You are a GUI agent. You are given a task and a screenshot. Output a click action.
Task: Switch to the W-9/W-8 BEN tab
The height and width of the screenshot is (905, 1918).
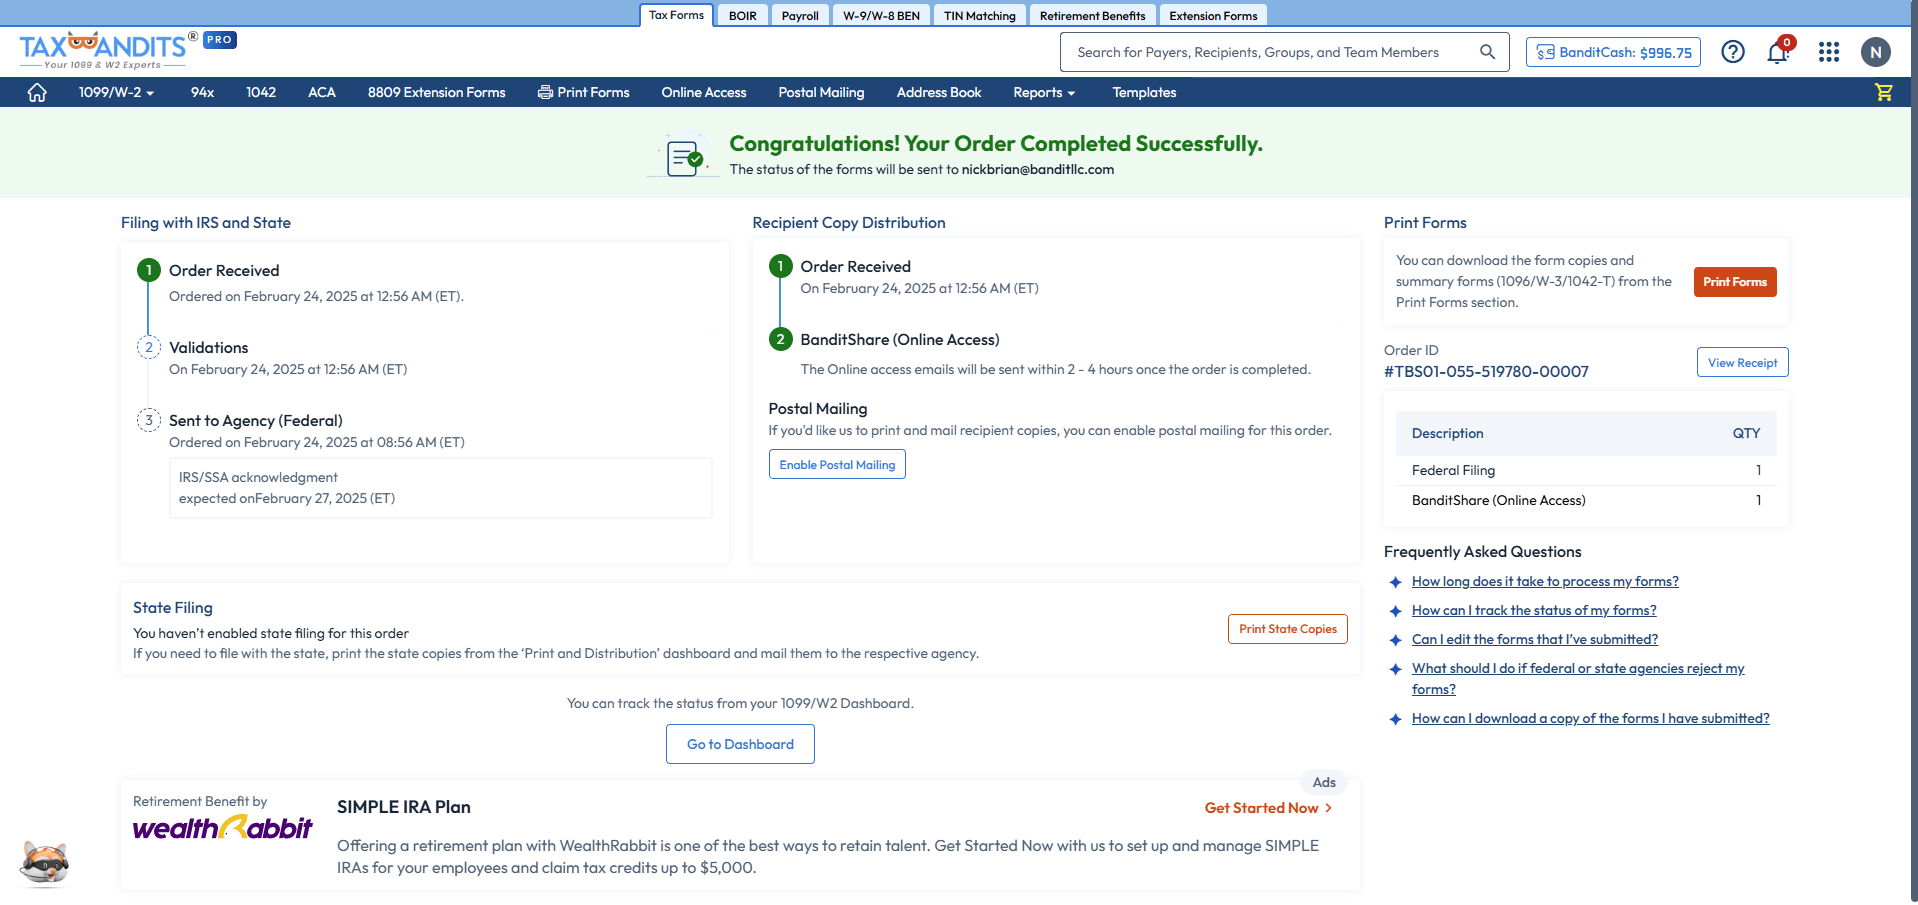tap(881, 16)
